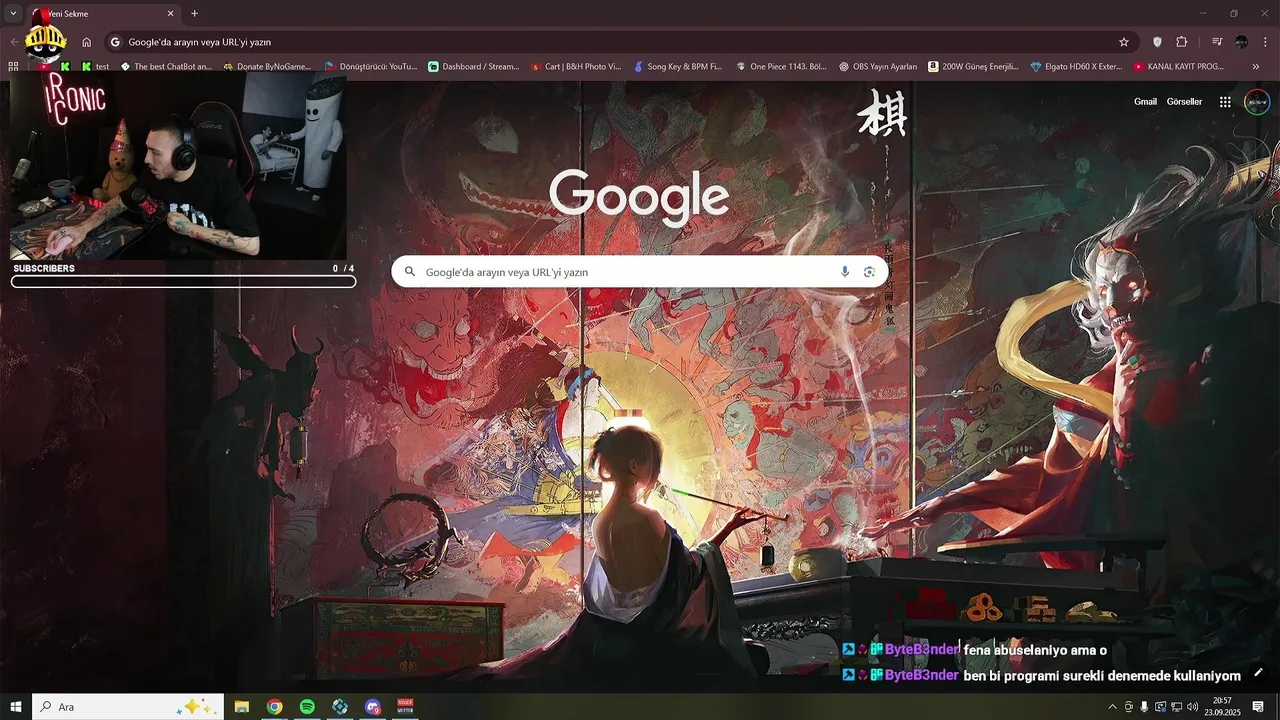Open Song Key & BPM bookmark
Image resolution: width=1280 pixels, height=720 pixels.
(x=678, y=67)
